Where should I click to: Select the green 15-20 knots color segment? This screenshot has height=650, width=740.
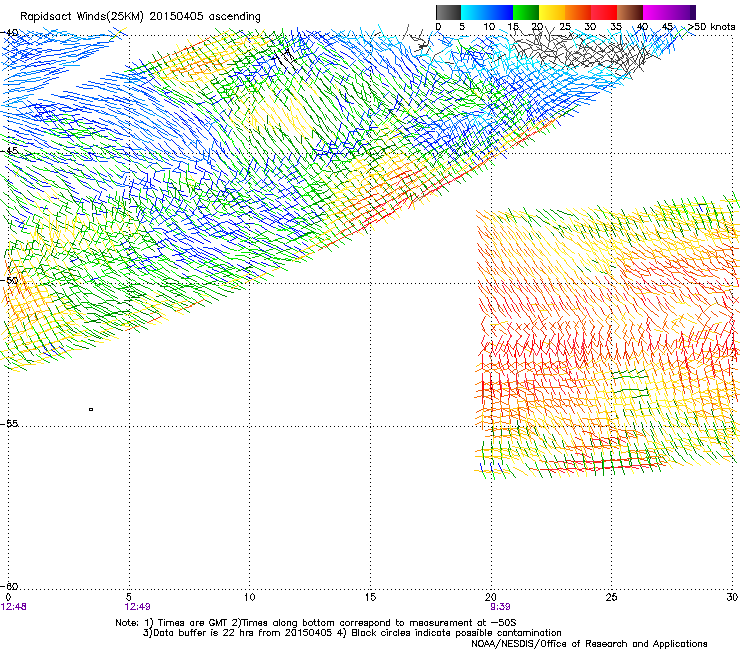526,12
